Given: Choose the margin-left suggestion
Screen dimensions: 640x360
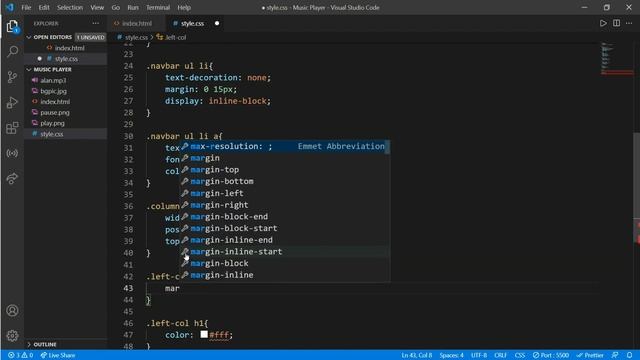Looking at the screenshot, I should 285,193.
